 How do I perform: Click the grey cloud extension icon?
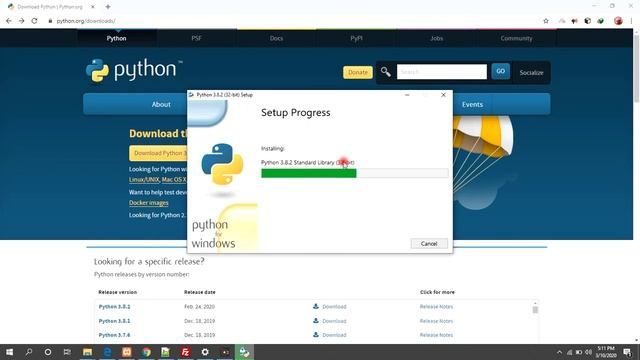(x=562, y=21)
